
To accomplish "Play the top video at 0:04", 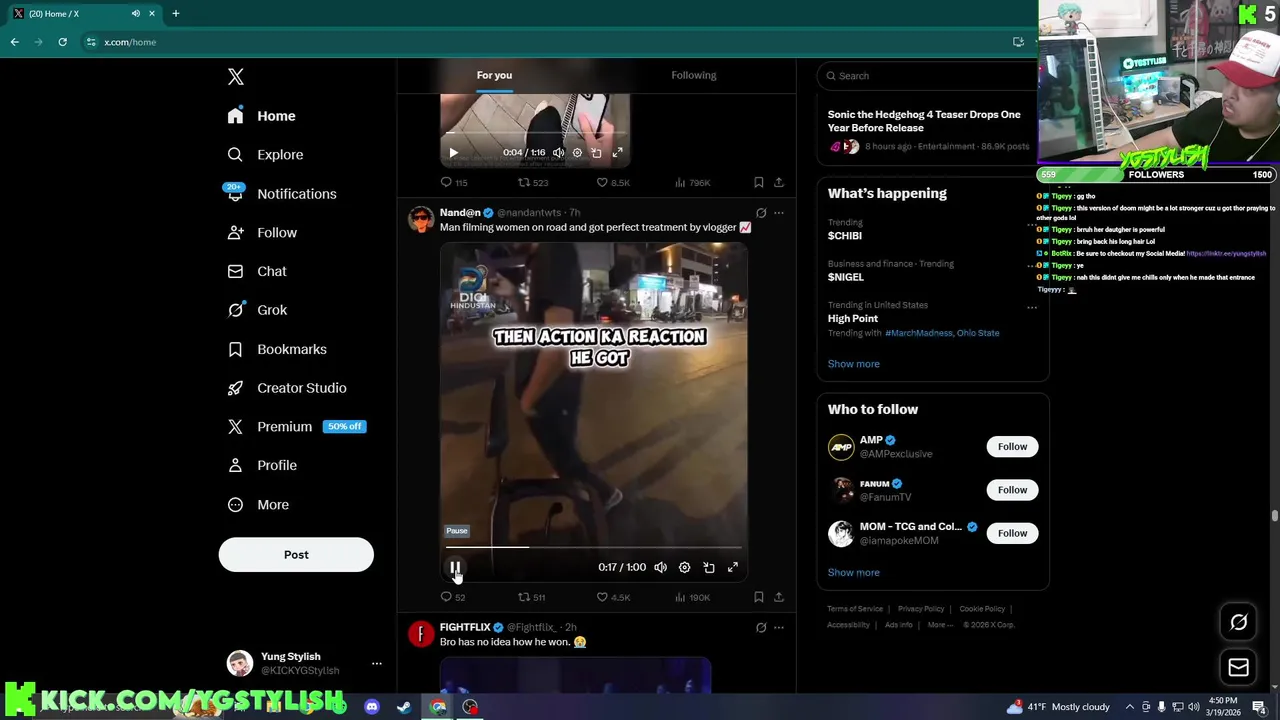I will coord(453,153).
